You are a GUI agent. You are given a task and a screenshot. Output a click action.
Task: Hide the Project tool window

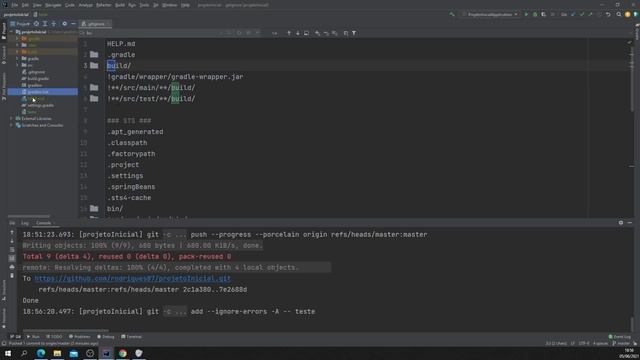coord(73,24)
